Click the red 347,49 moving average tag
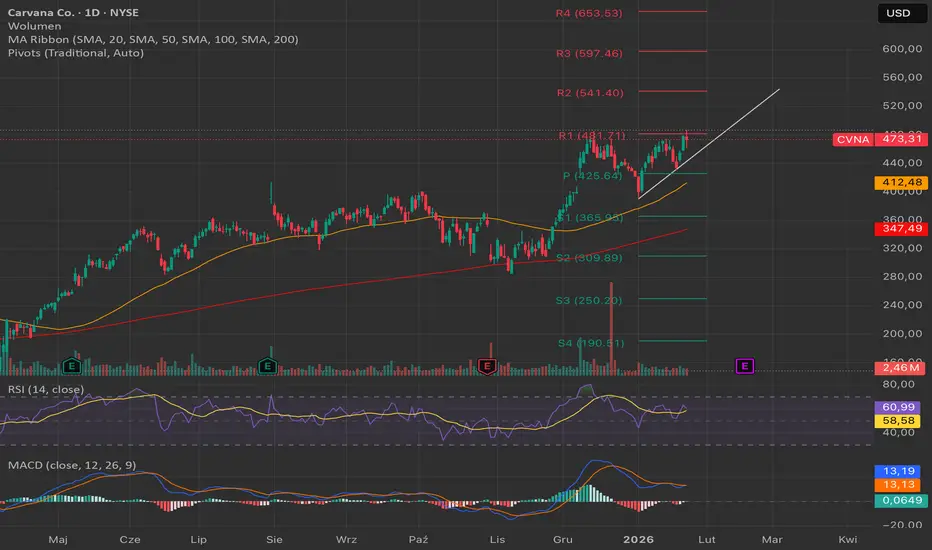Viewport: 932px width, 550px height. coord(901,230)
